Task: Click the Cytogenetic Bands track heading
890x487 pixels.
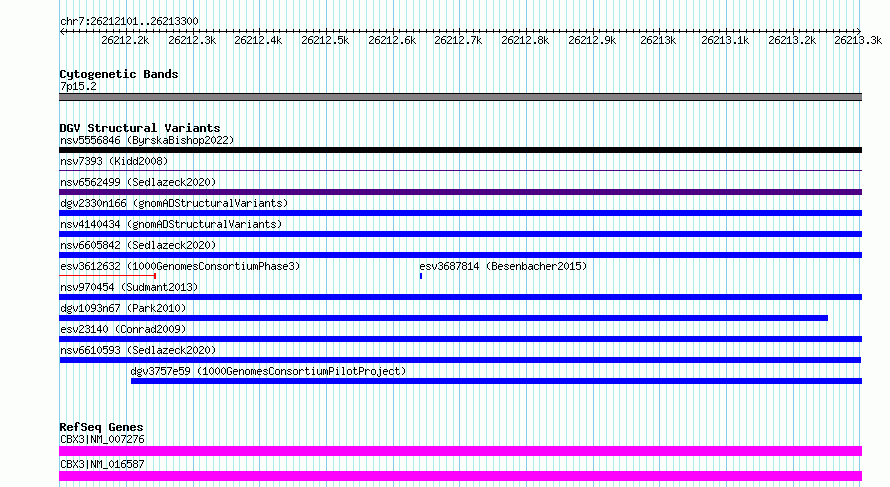Action: [119, 74]
